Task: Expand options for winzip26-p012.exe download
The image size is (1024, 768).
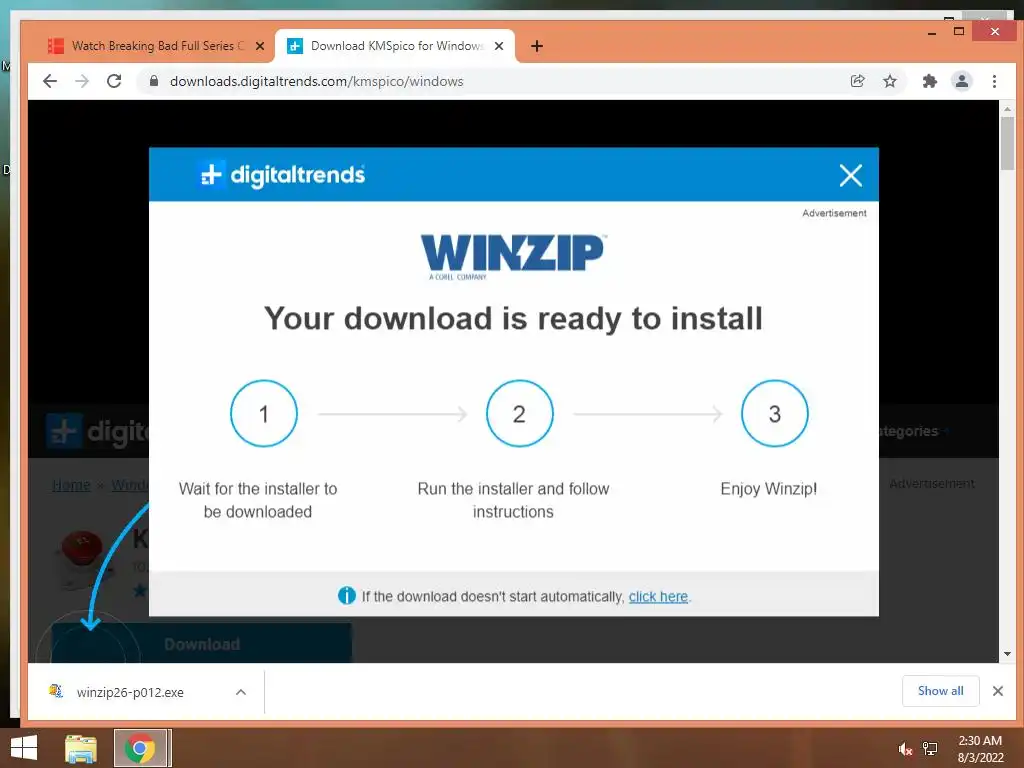Action: (x=241, y=692)
